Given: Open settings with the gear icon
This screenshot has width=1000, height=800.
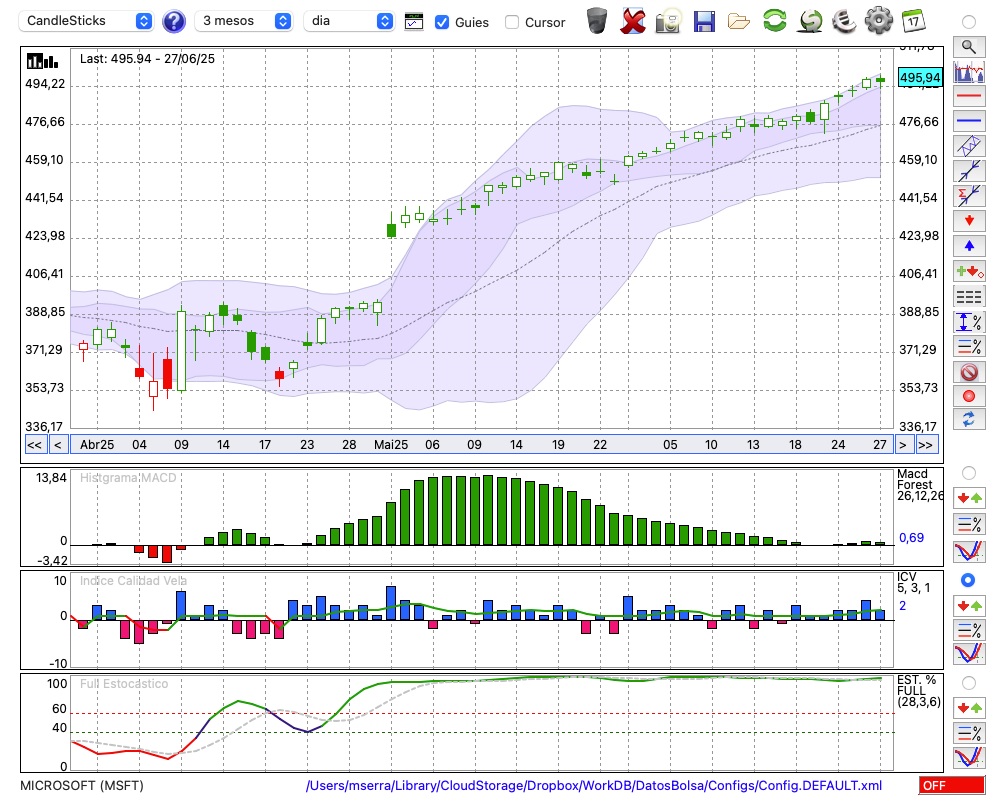Looking at the screenshot, I should click(x=879, y=20).
